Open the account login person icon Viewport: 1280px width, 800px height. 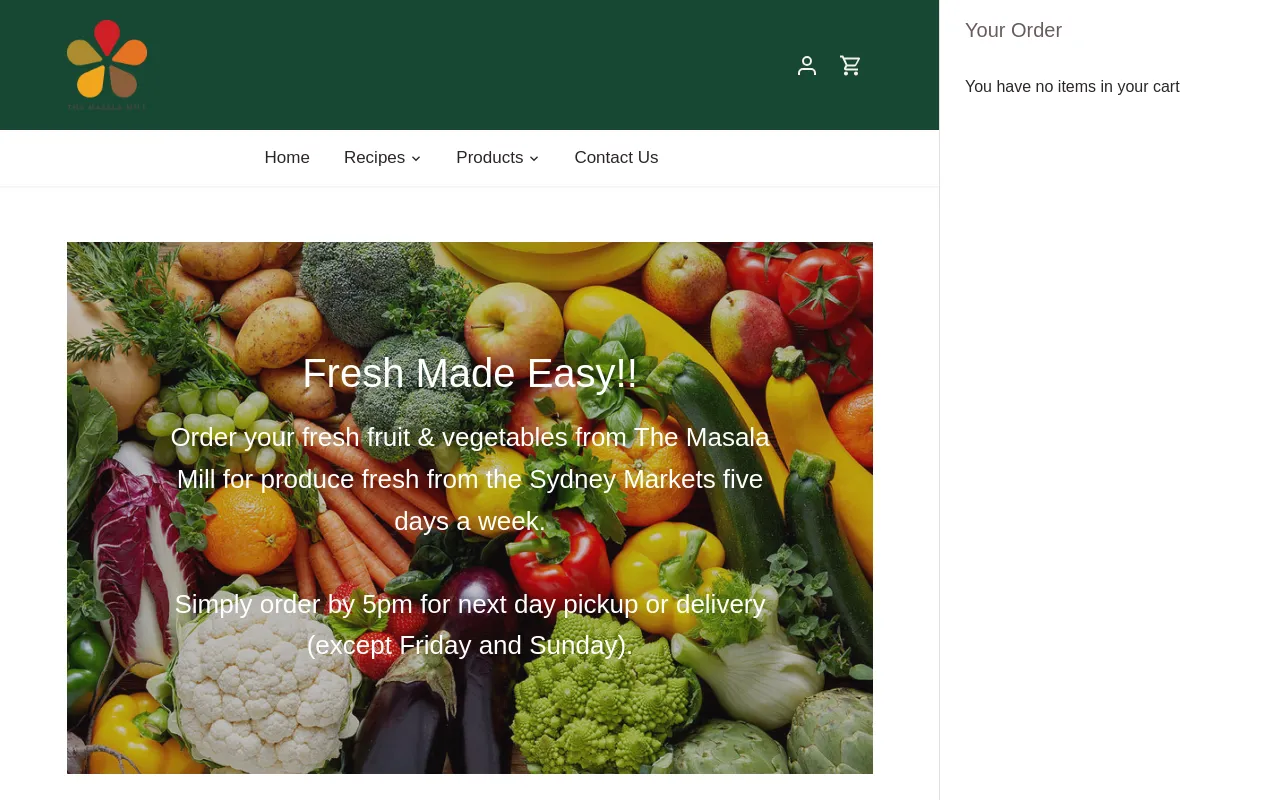point(807,65)
